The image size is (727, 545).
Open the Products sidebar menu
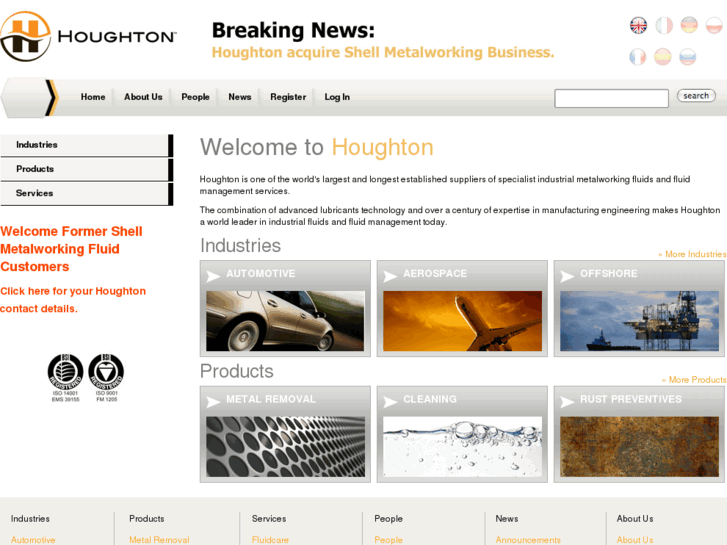(87, 169)
